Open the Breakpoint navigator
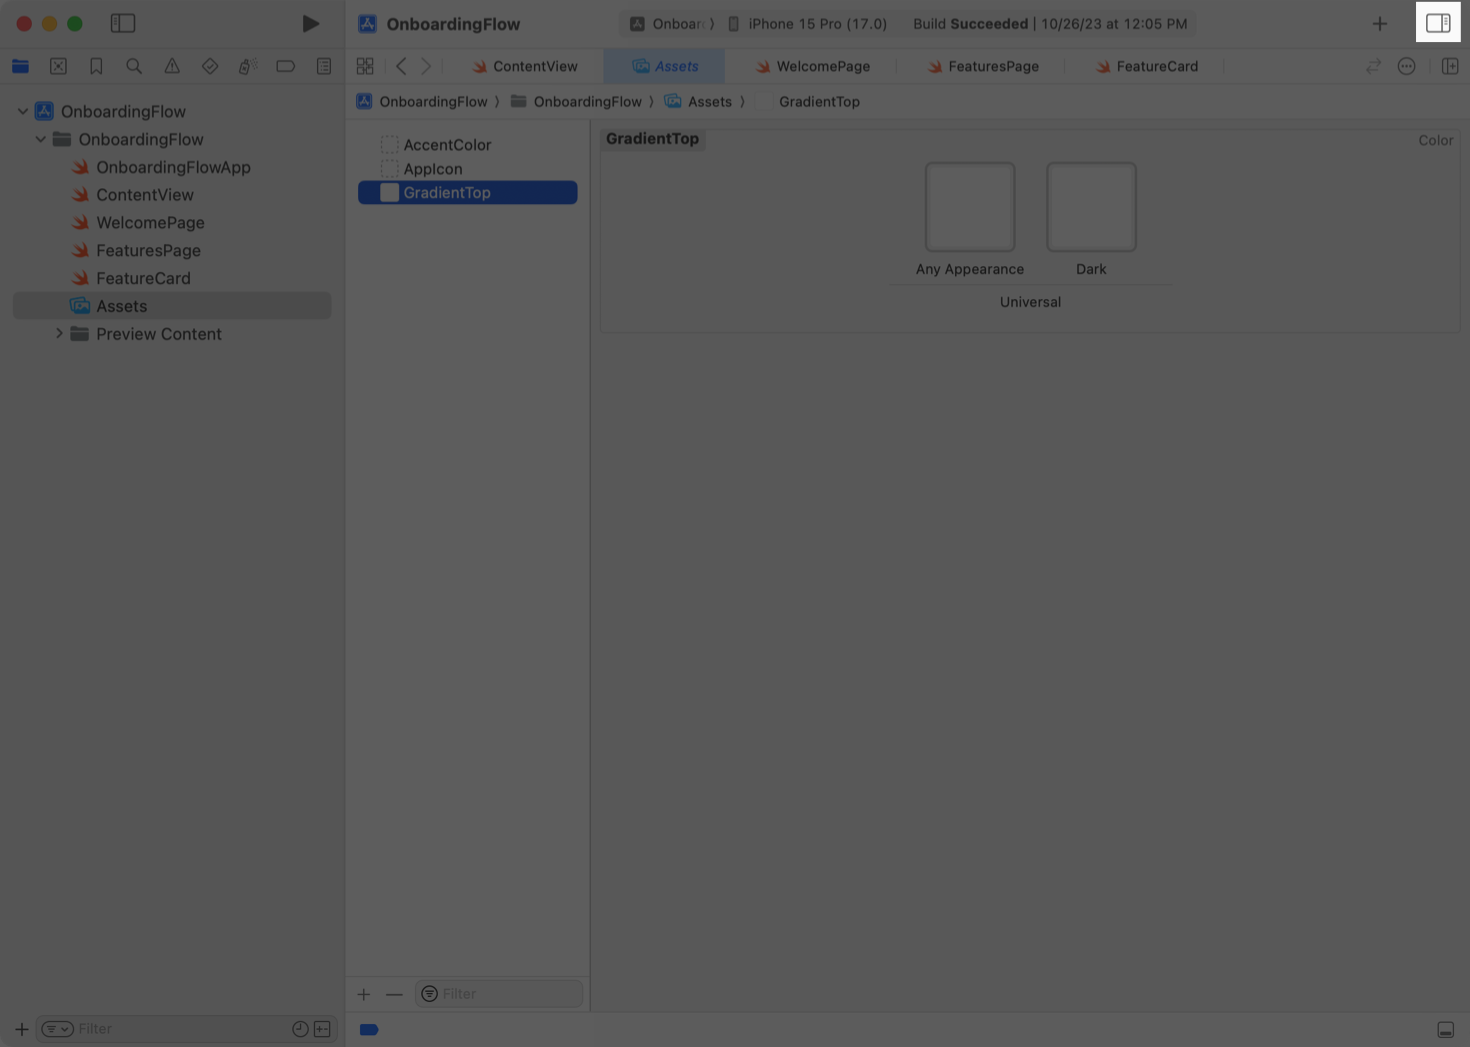1470x1047 pixels. 285,66
